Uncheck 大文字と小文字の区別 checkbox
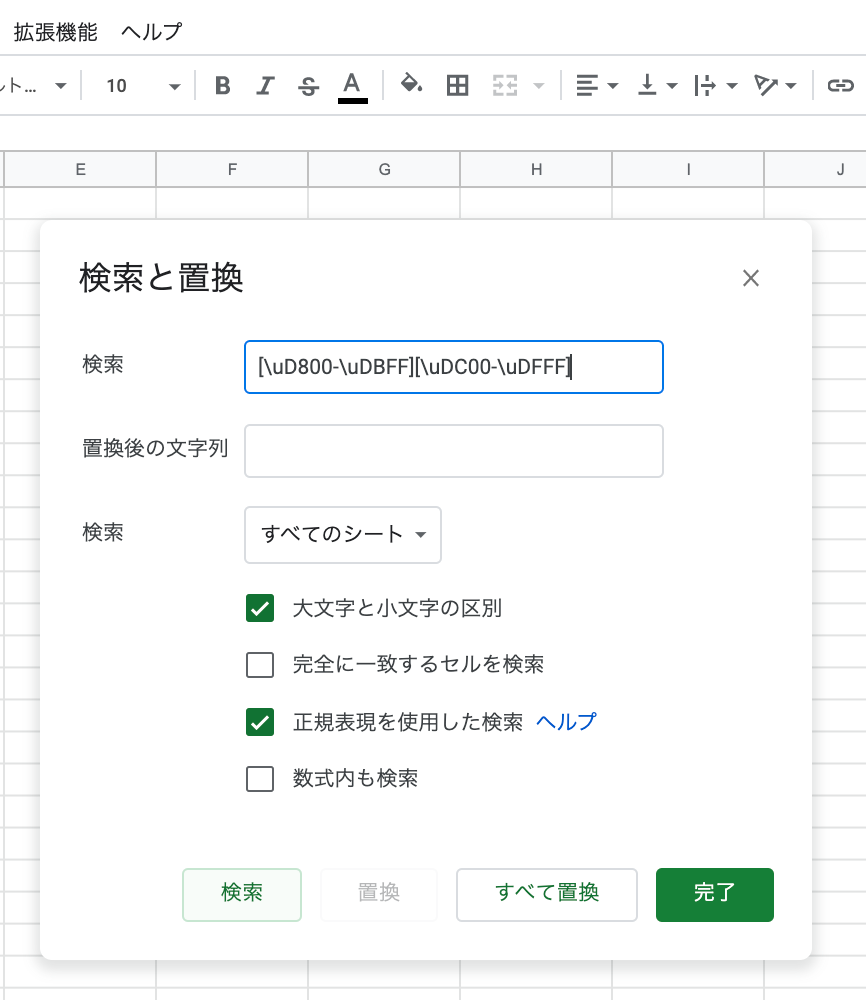This screenshot has height=1000, width=866. point(260,608)
